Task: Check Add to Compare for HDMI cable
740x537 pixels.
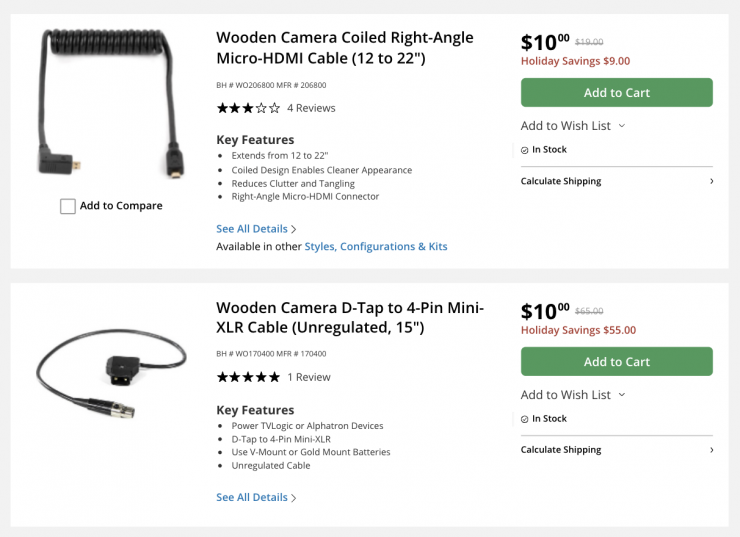Action: click(68, 206)
